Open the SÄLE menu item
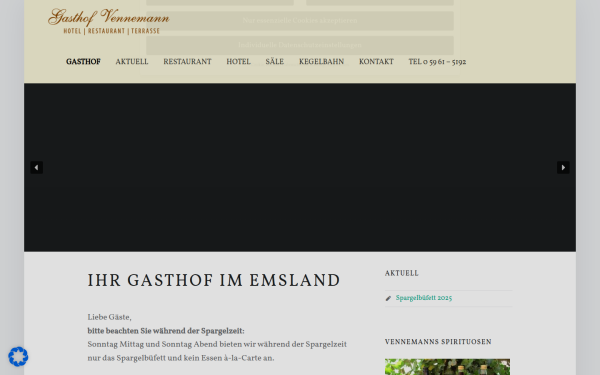 pos(274,62)
